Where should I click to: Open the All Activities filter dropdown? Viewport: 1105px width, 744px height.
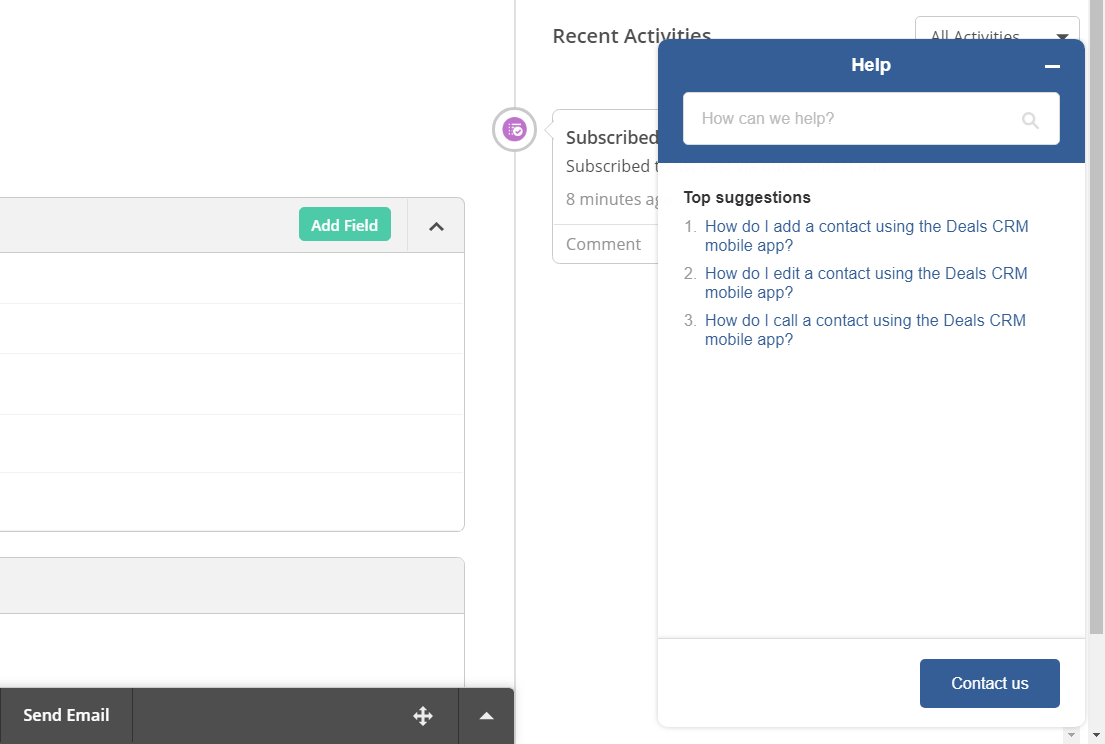point(997,28)
